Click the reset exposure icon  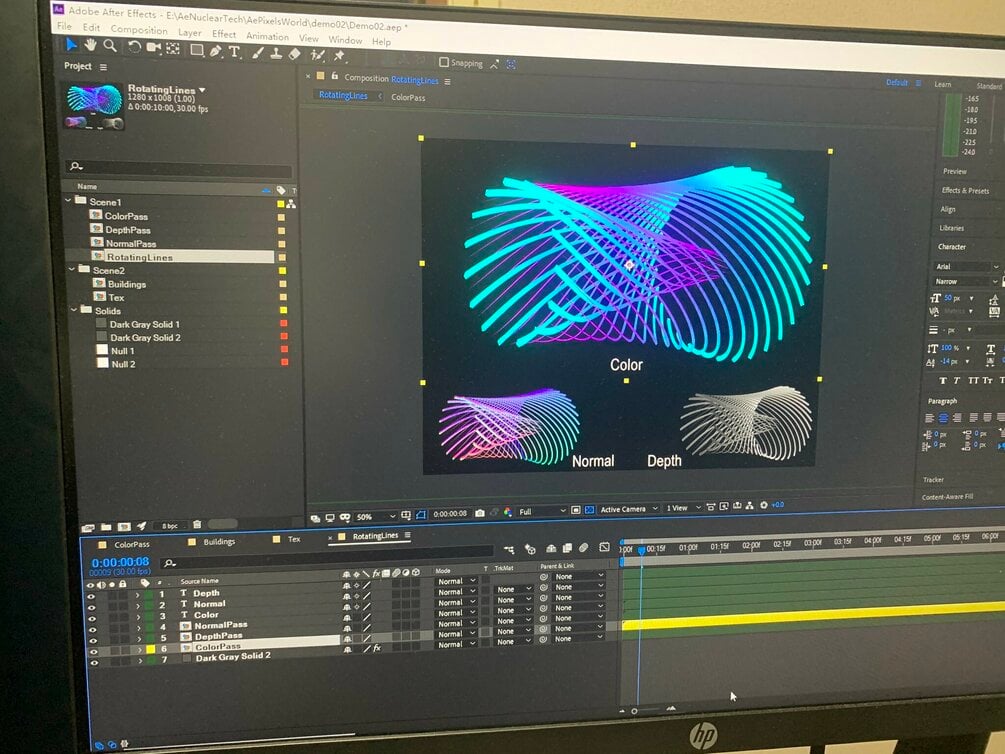763,505
